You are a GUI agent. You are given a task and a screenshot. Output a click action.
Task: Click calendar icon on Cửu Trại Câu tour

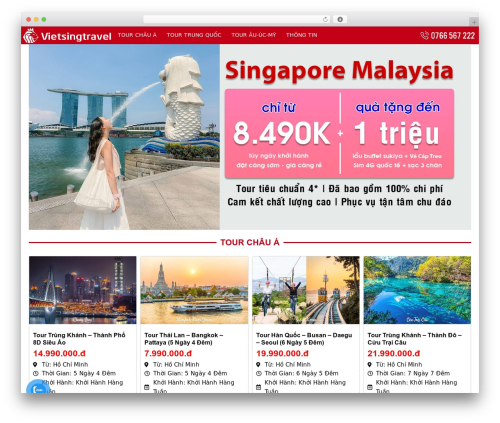coord(370,387)
